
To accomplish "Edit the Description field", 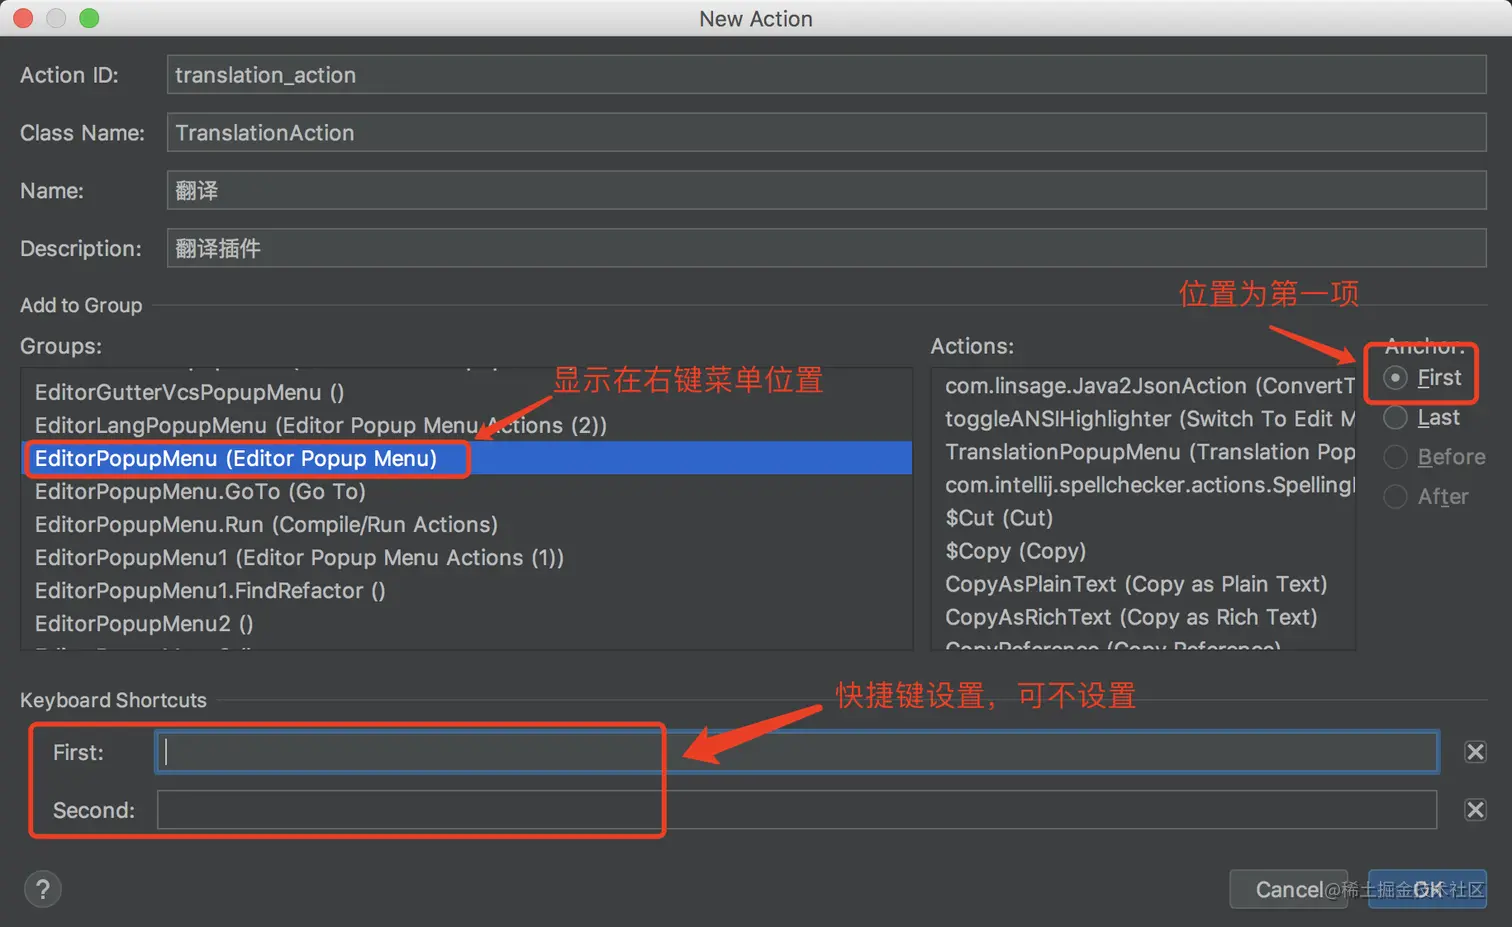I will coord(826,248).
